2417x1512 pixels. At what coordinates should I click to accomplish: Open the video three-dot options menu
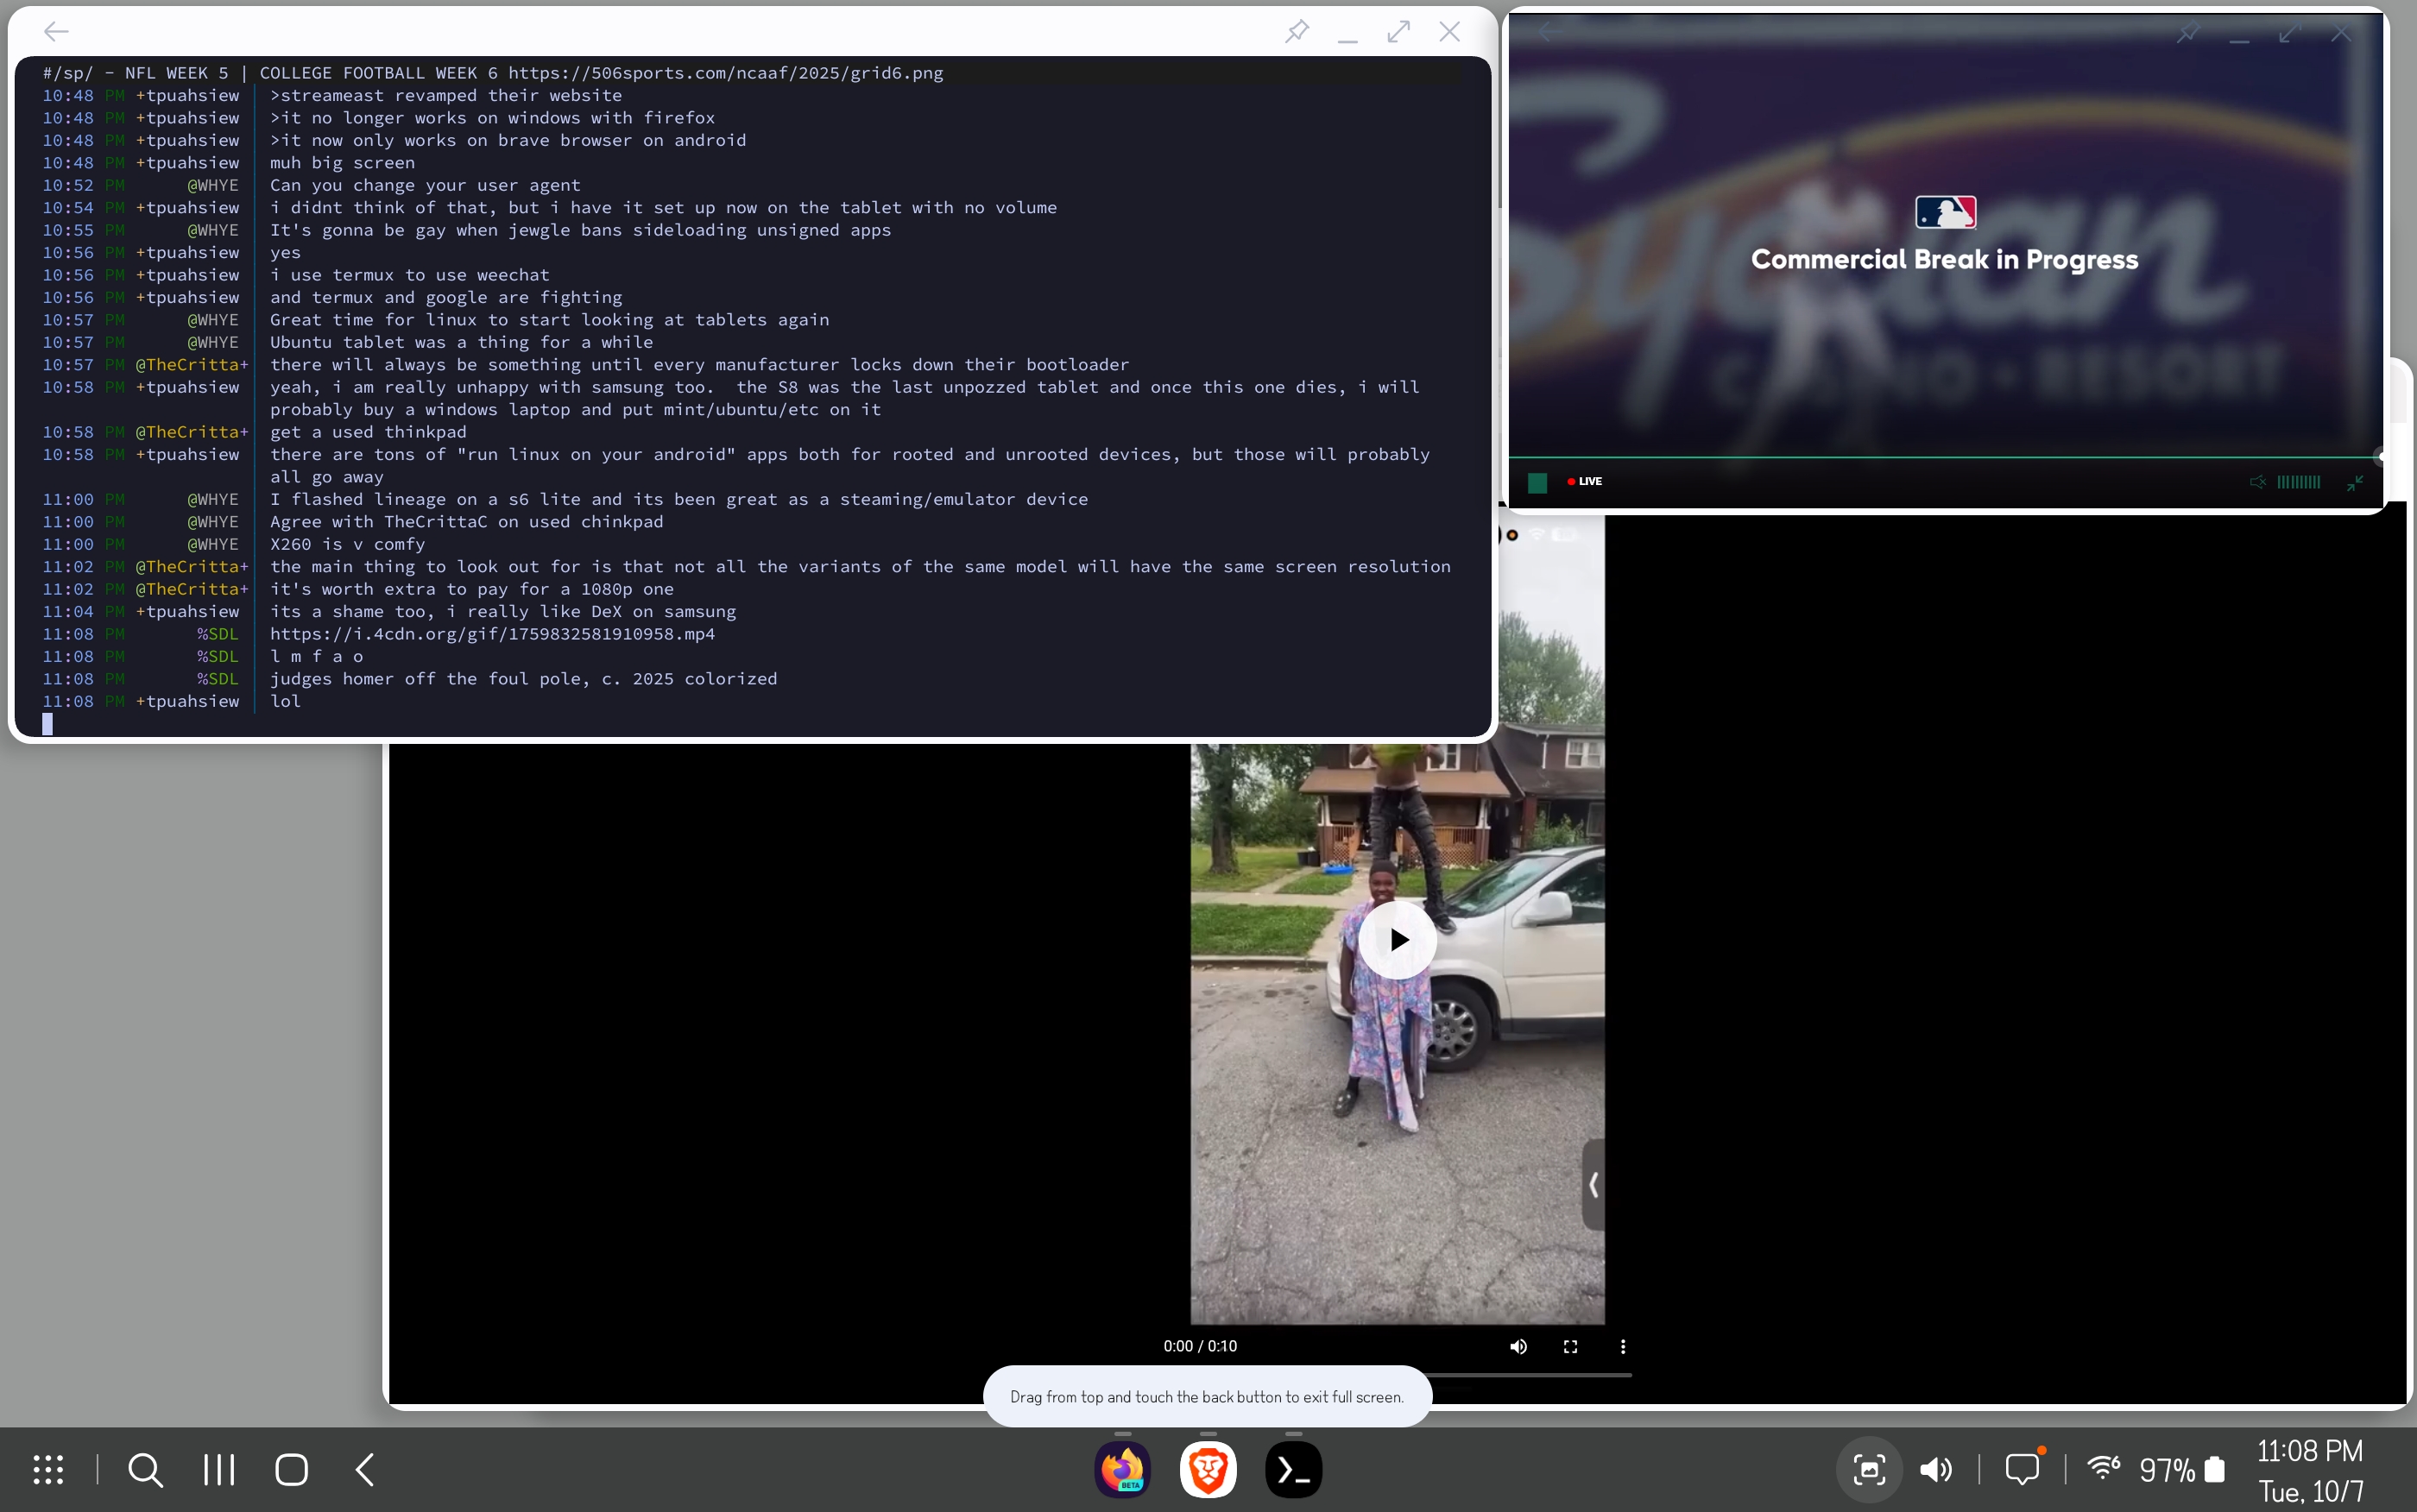pos(1622,1346)
